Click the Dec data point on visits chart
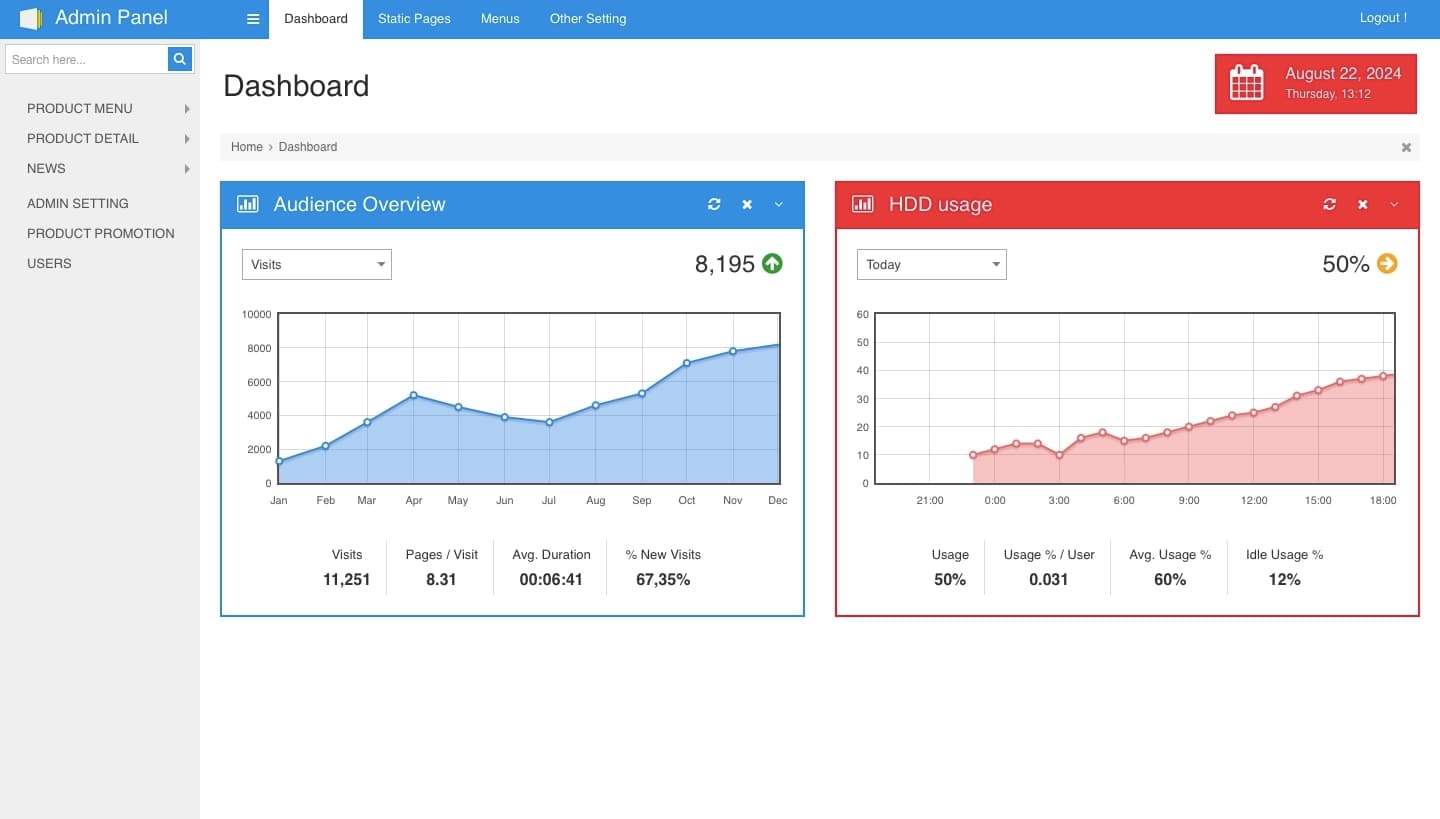Screen dimensions: 1440x819 point(778,345)
